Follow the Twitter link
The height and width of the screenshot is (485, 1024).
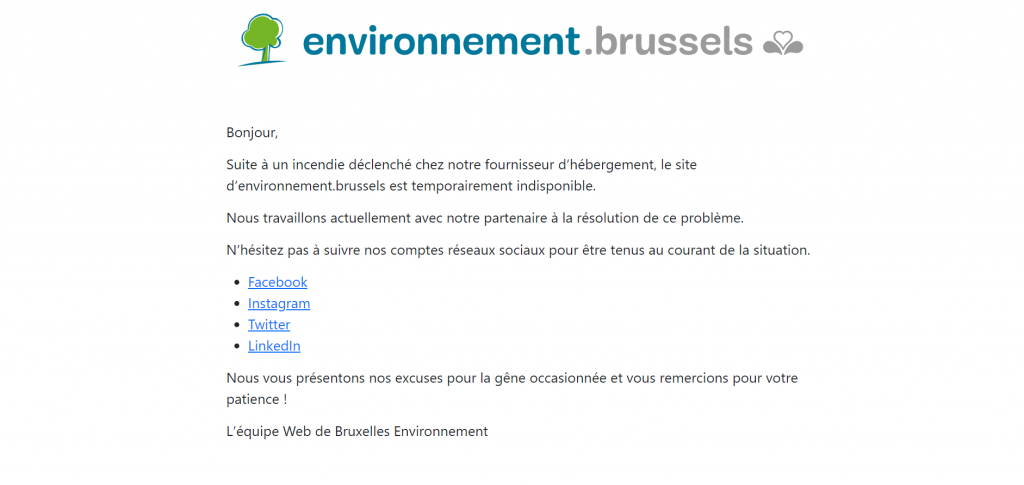[x=269, y=324]
